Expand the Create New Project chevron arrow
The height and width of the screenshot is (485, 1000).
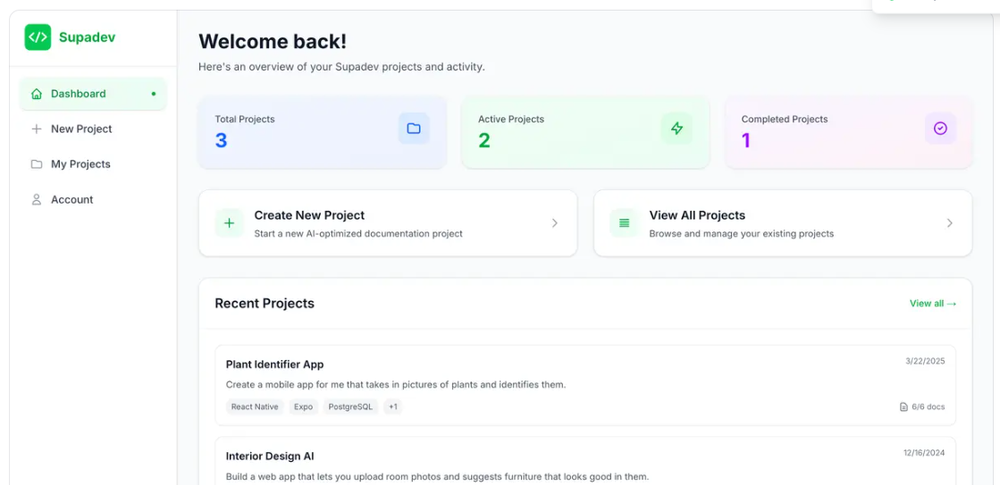coord(555,223)
